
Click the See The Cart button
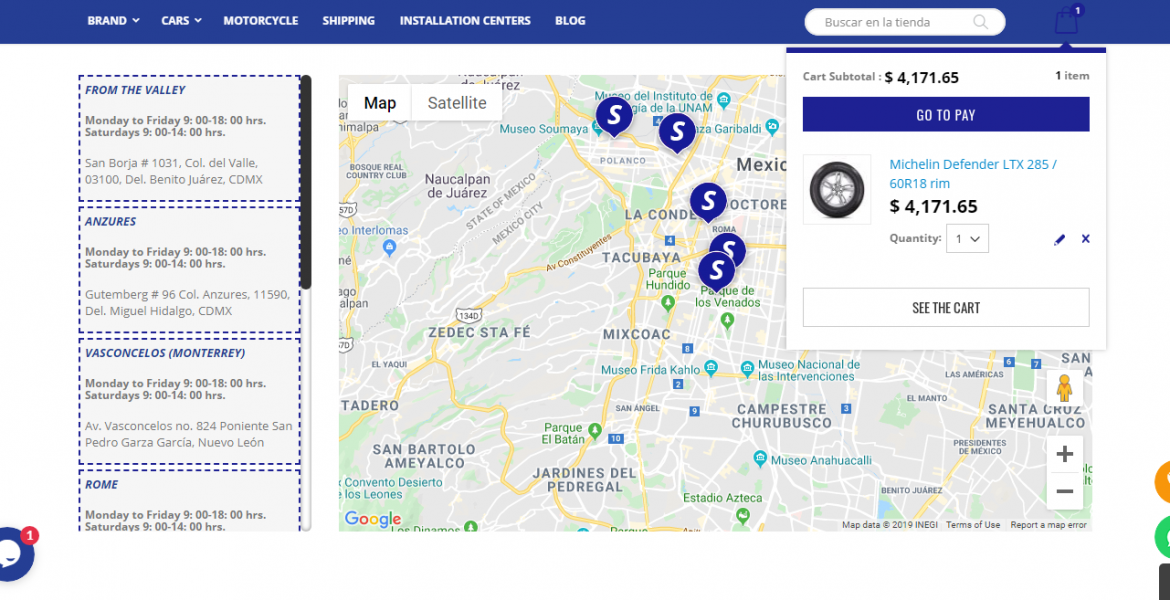945,308
